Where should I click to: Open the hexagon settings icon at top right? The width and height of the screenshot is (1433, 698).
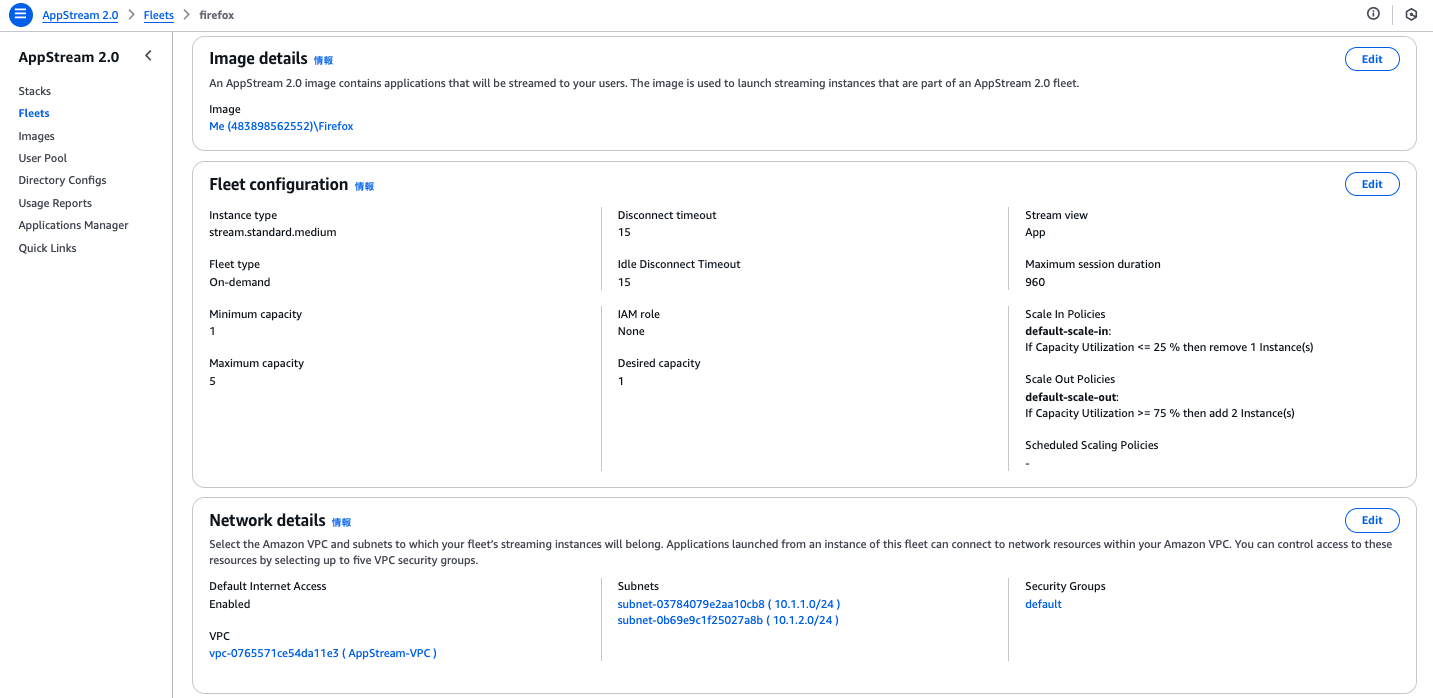point(1411,15)
